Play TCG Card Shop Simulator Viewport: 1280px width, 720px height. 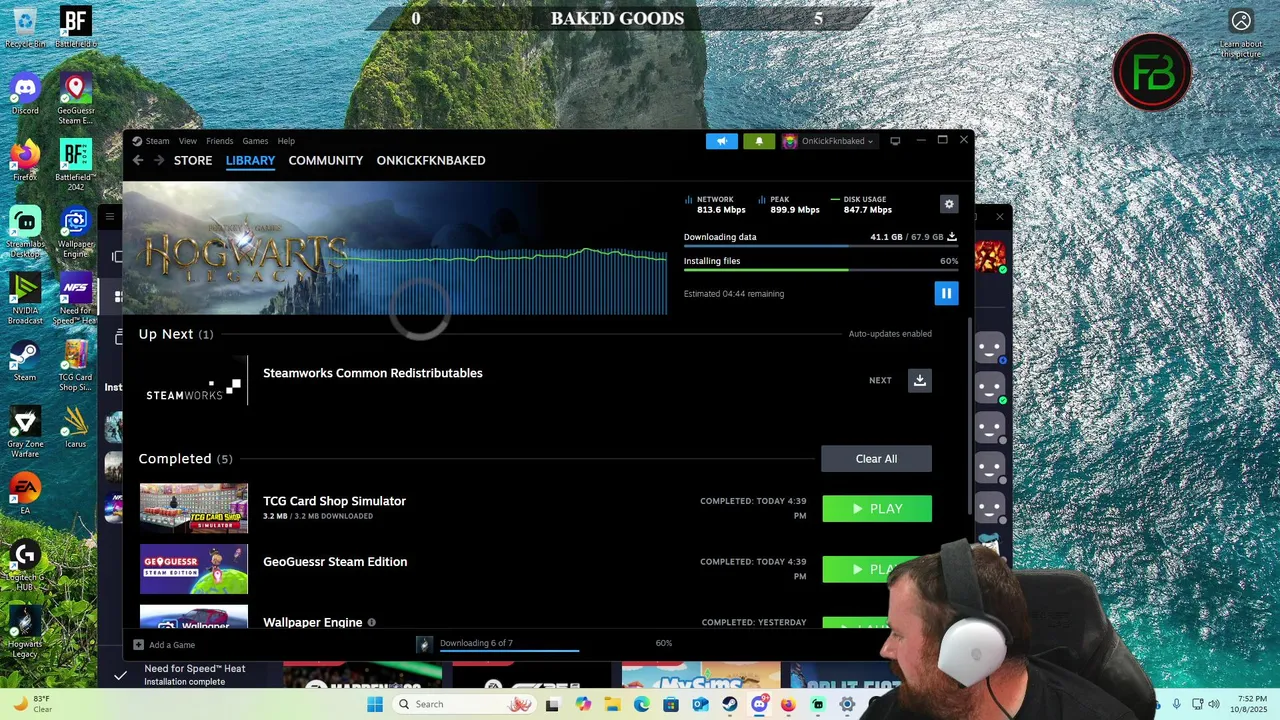pyautogui.click(x=877, y=509)
